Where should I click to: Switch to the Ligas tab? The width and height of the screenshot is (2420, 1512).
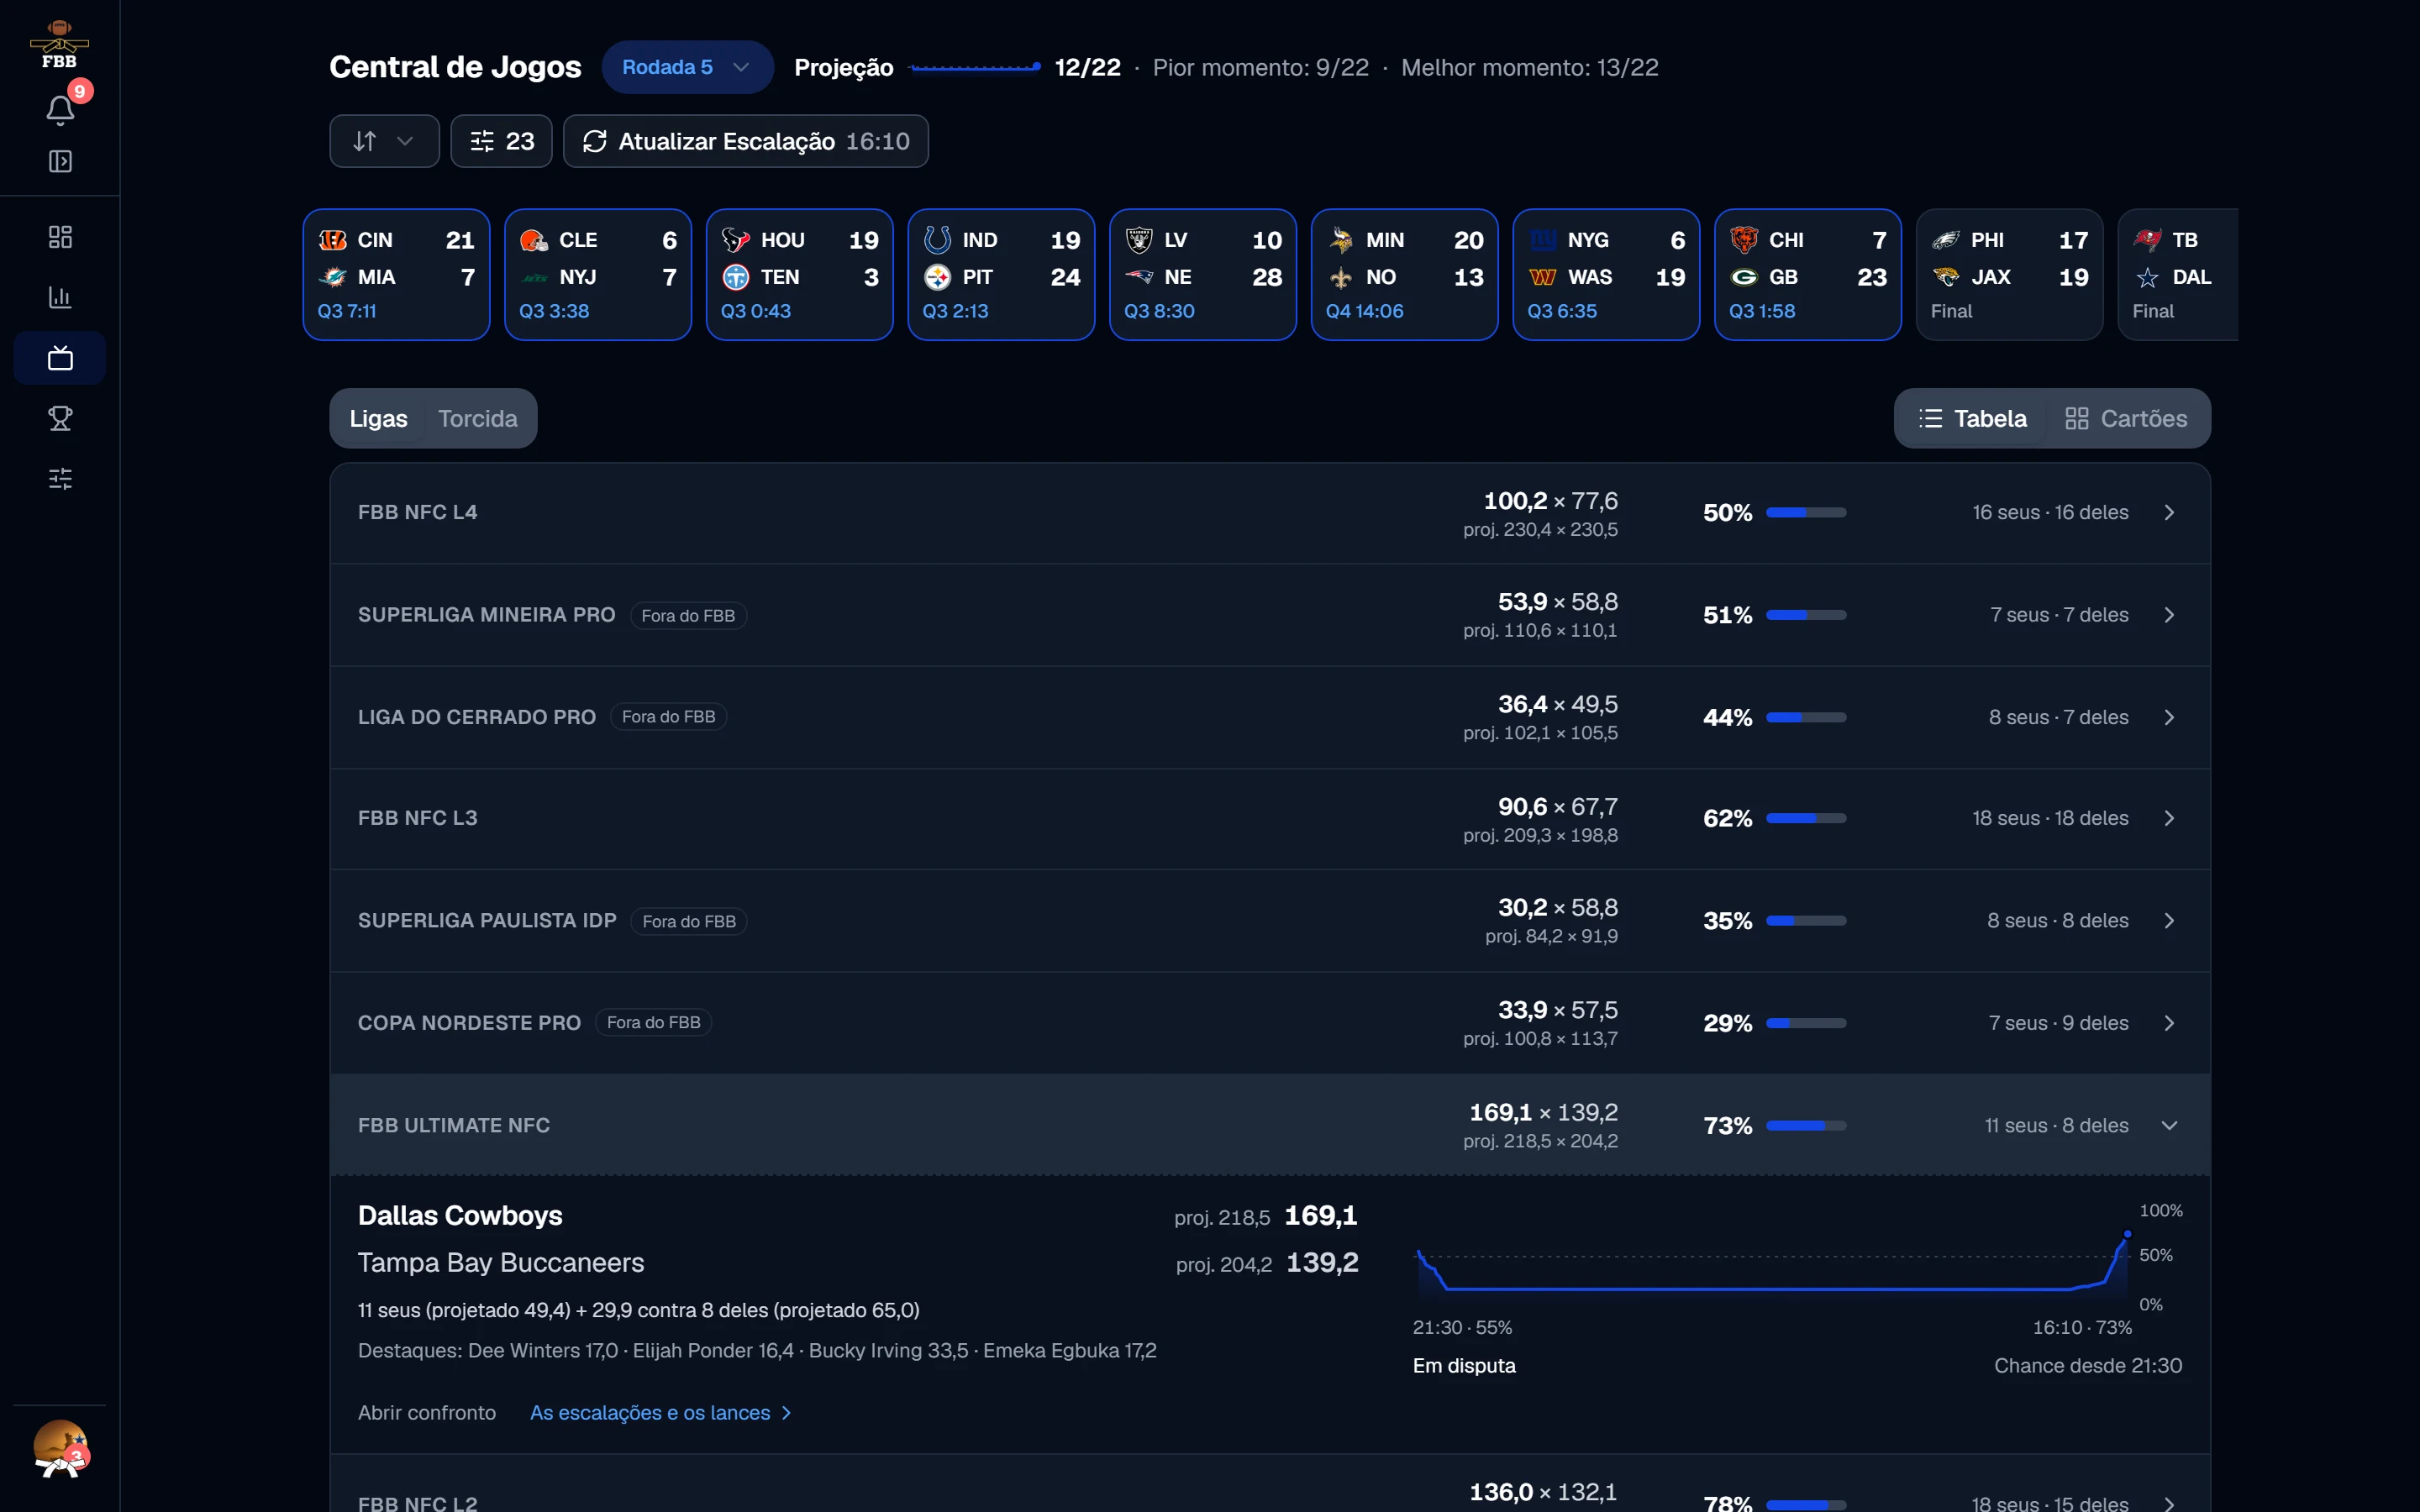coord(378,418)
